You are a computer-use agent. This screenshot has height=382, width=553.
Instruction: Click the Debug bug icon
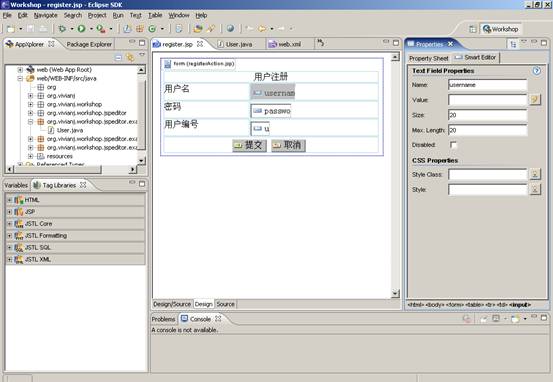(x=62, y=29)
